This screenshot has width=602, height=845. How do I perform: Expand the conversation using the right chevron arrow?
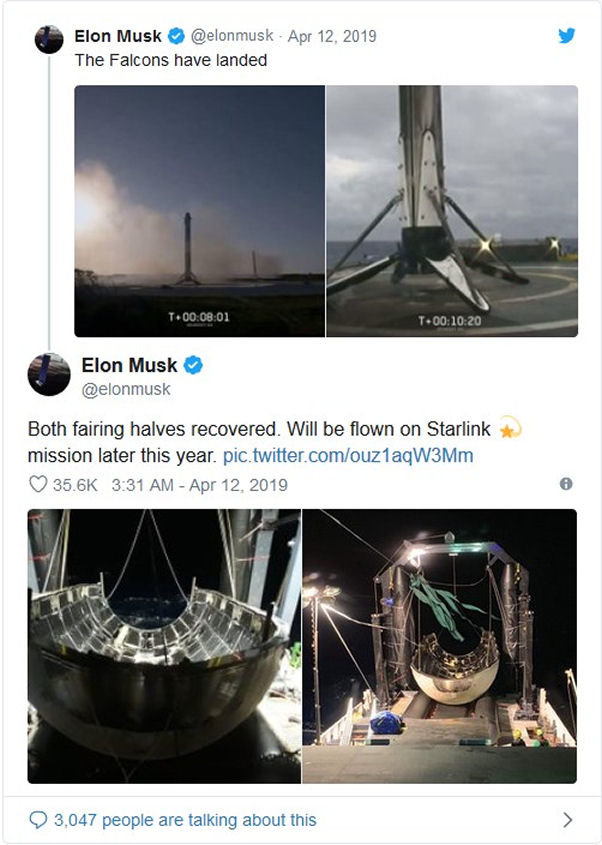[x=567, y=820]
